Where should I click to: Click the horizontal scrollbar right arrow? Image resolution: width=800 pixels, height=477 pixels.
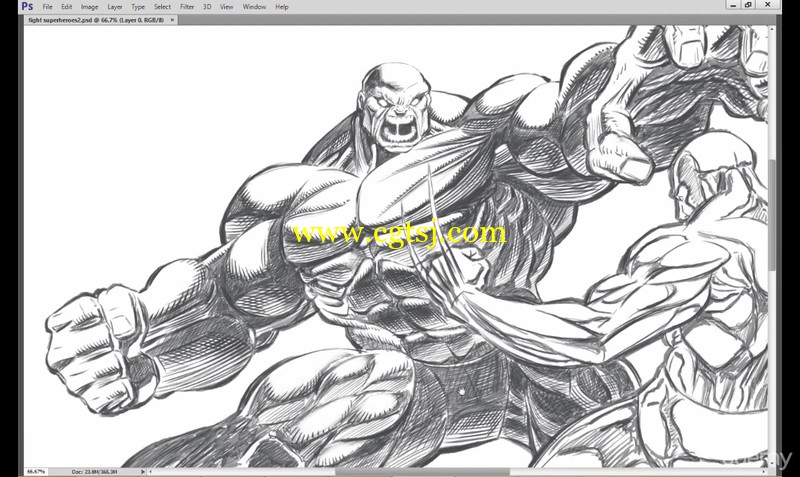coord(763,471)
